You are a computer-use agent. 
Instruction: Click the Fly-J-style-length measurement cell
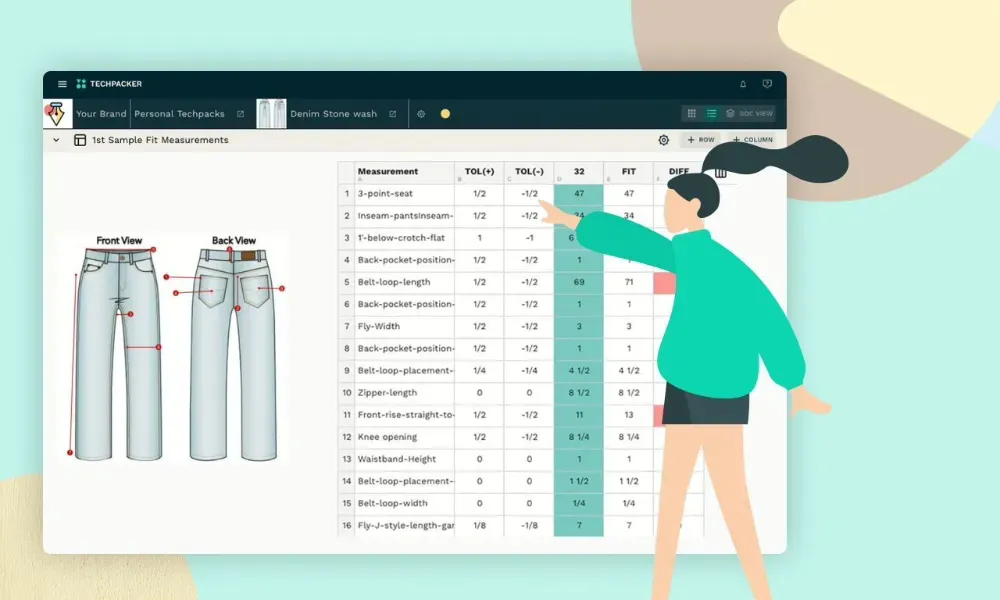click(404, 525)
